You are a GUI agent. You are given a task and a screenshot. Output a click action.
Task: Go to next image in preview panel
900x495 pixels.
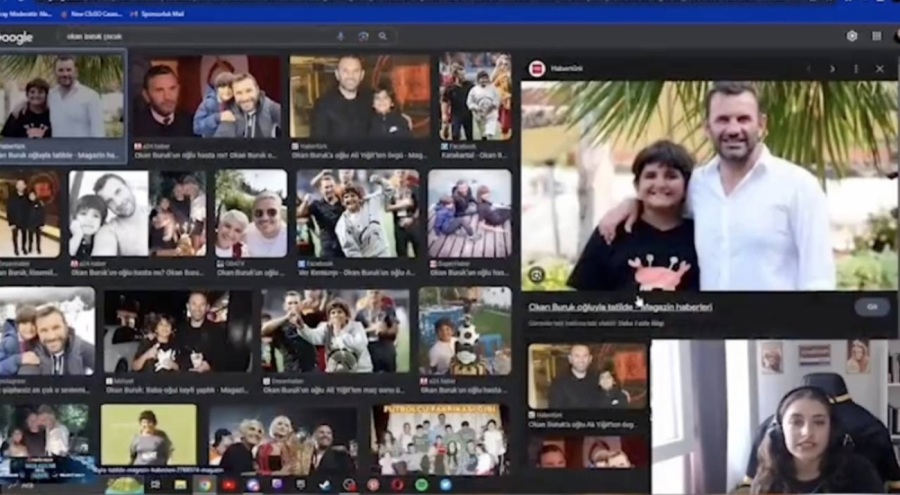[x=832, y=69]
